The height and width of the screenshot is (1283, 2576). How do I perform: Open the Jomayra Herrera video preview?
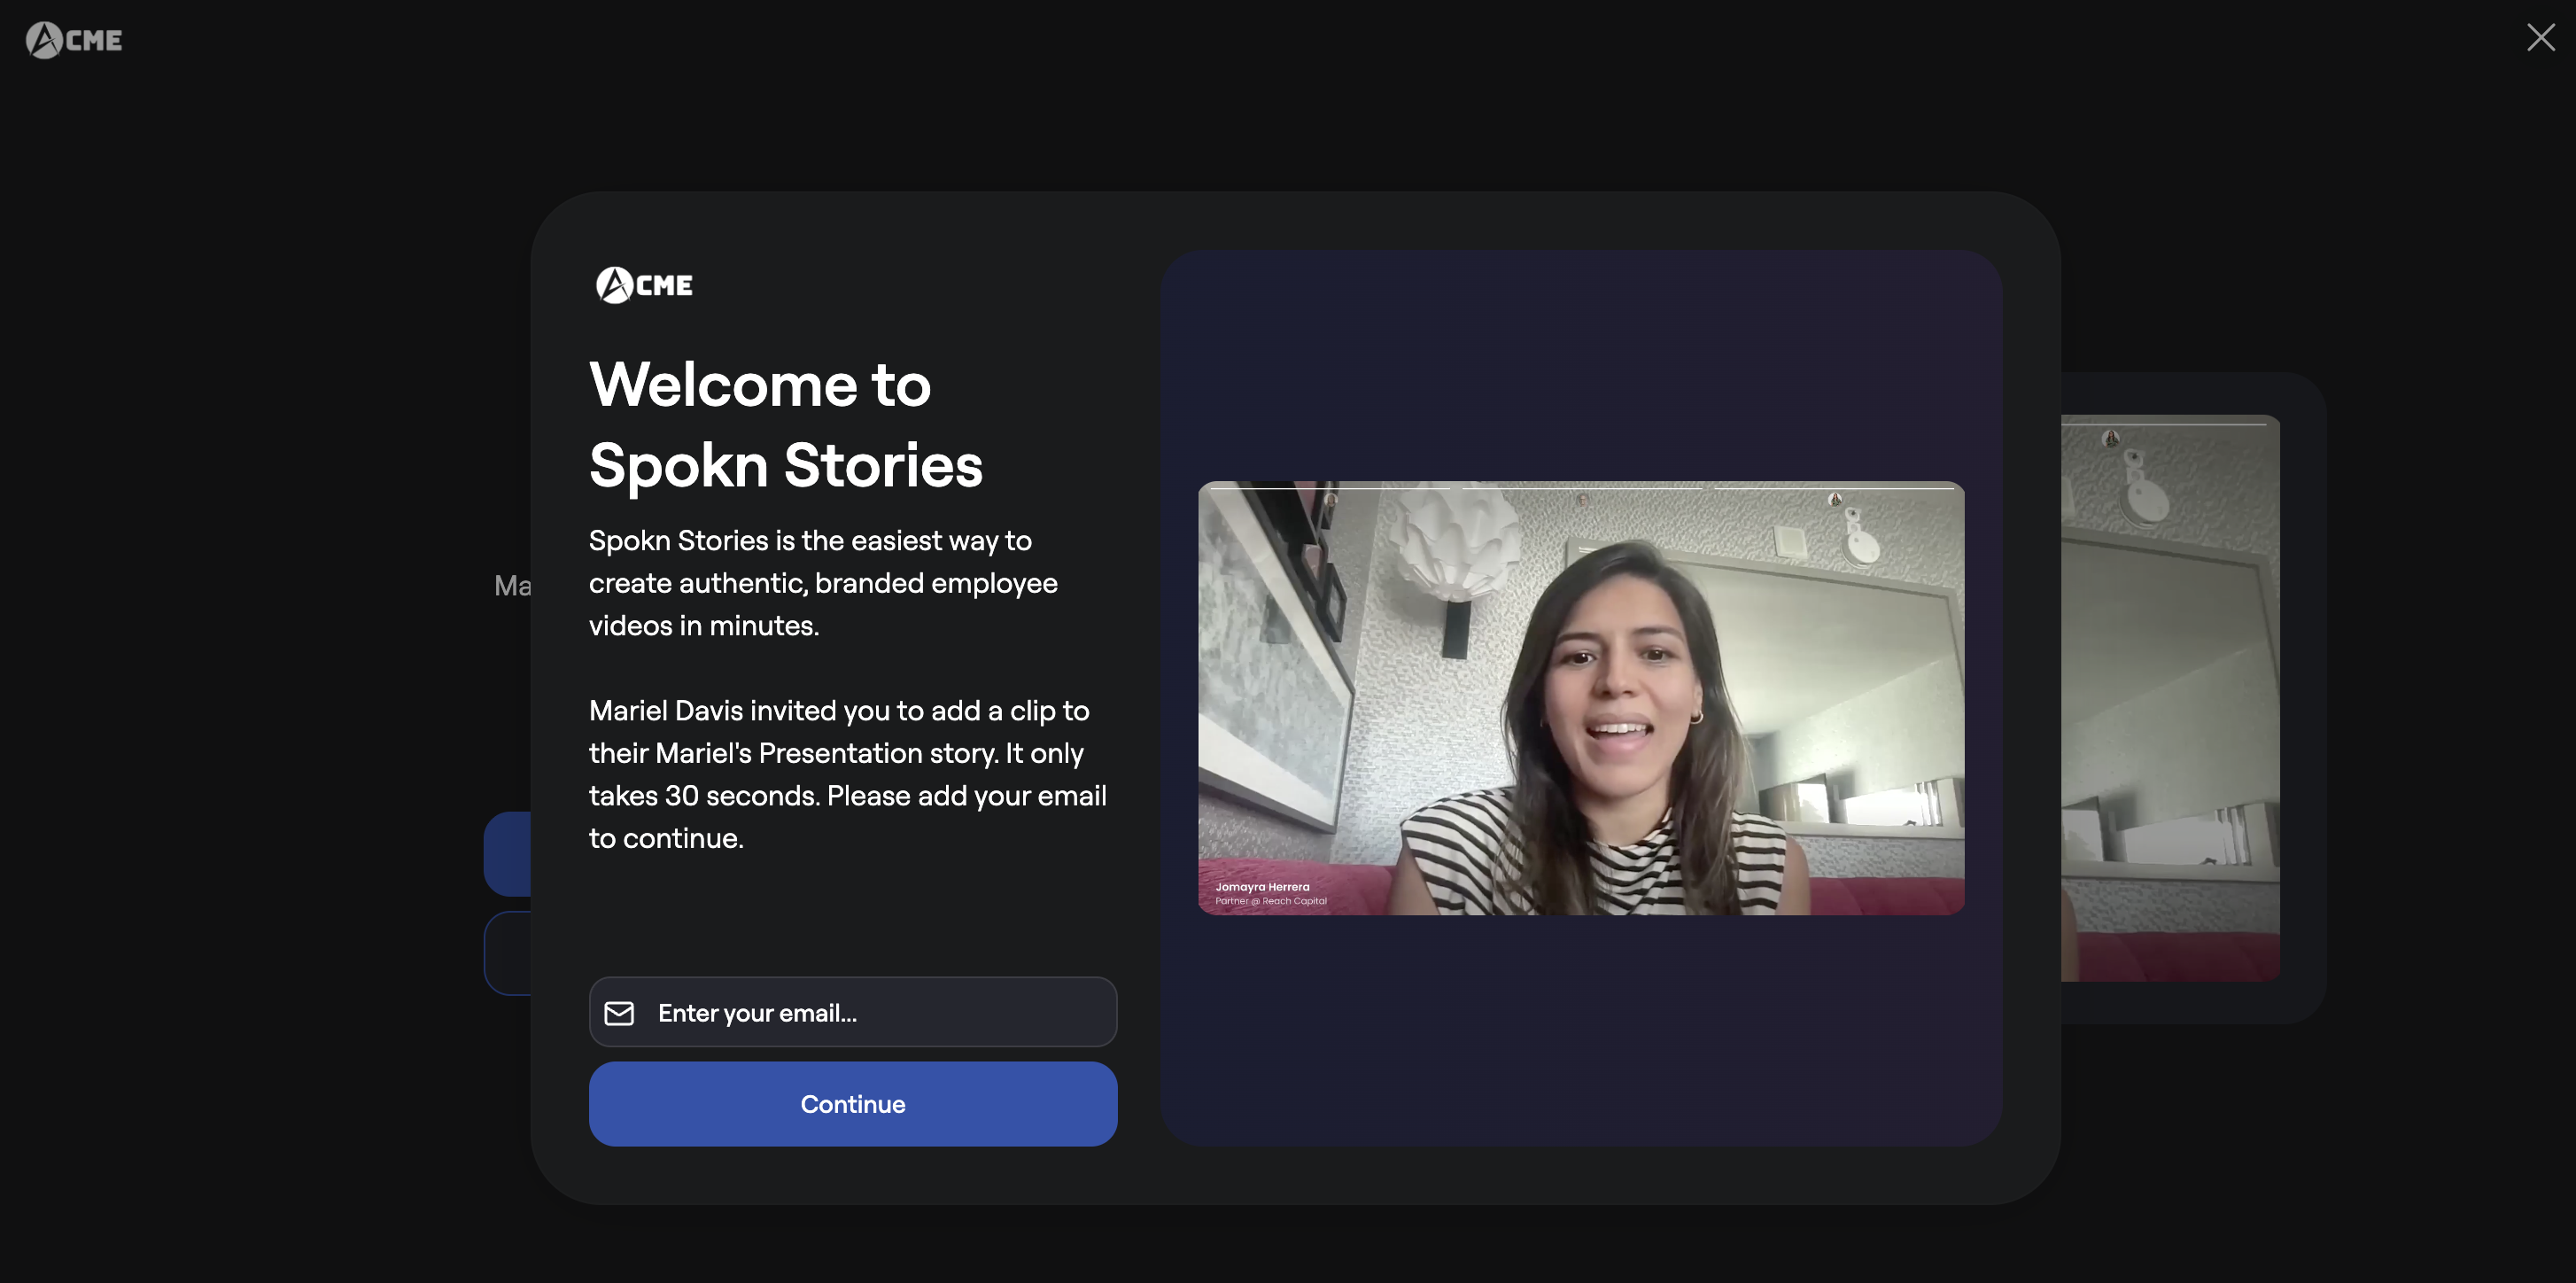tap(1581, 698)
